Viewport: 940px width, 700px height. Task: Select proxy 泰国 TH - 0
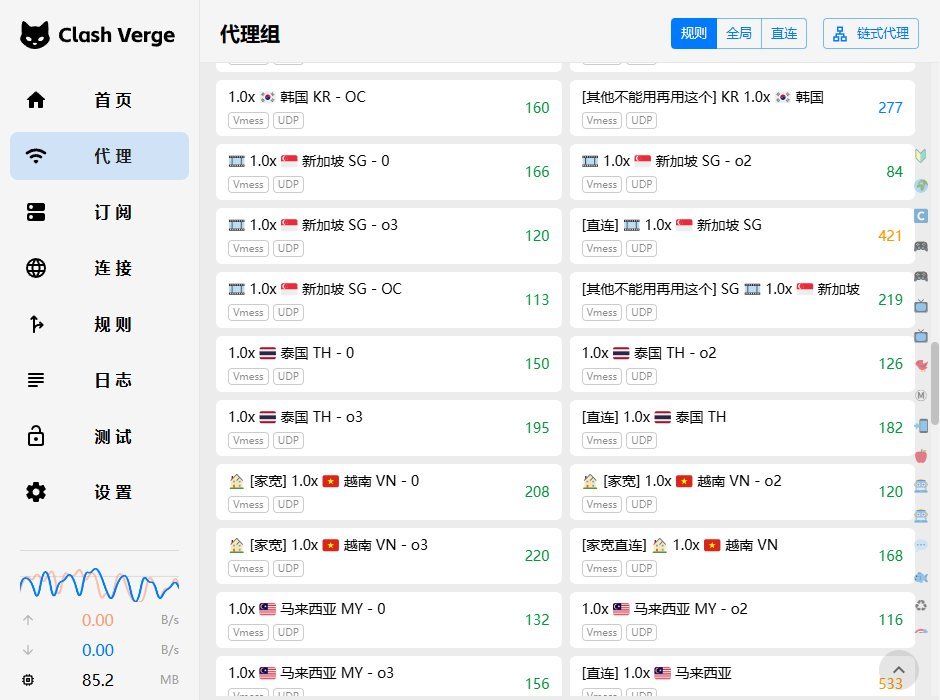pos(388,364)
